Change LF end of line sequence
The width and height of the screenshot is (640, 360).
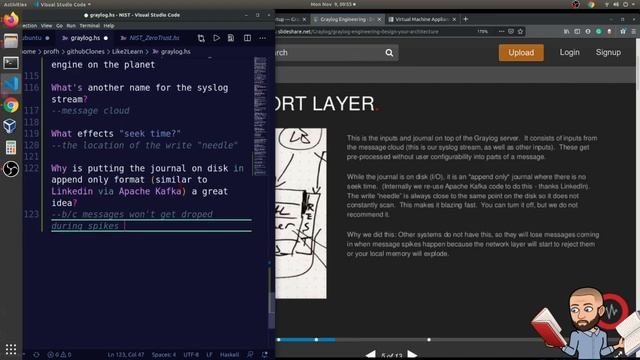pyautogui.click(x=209, y=355)
